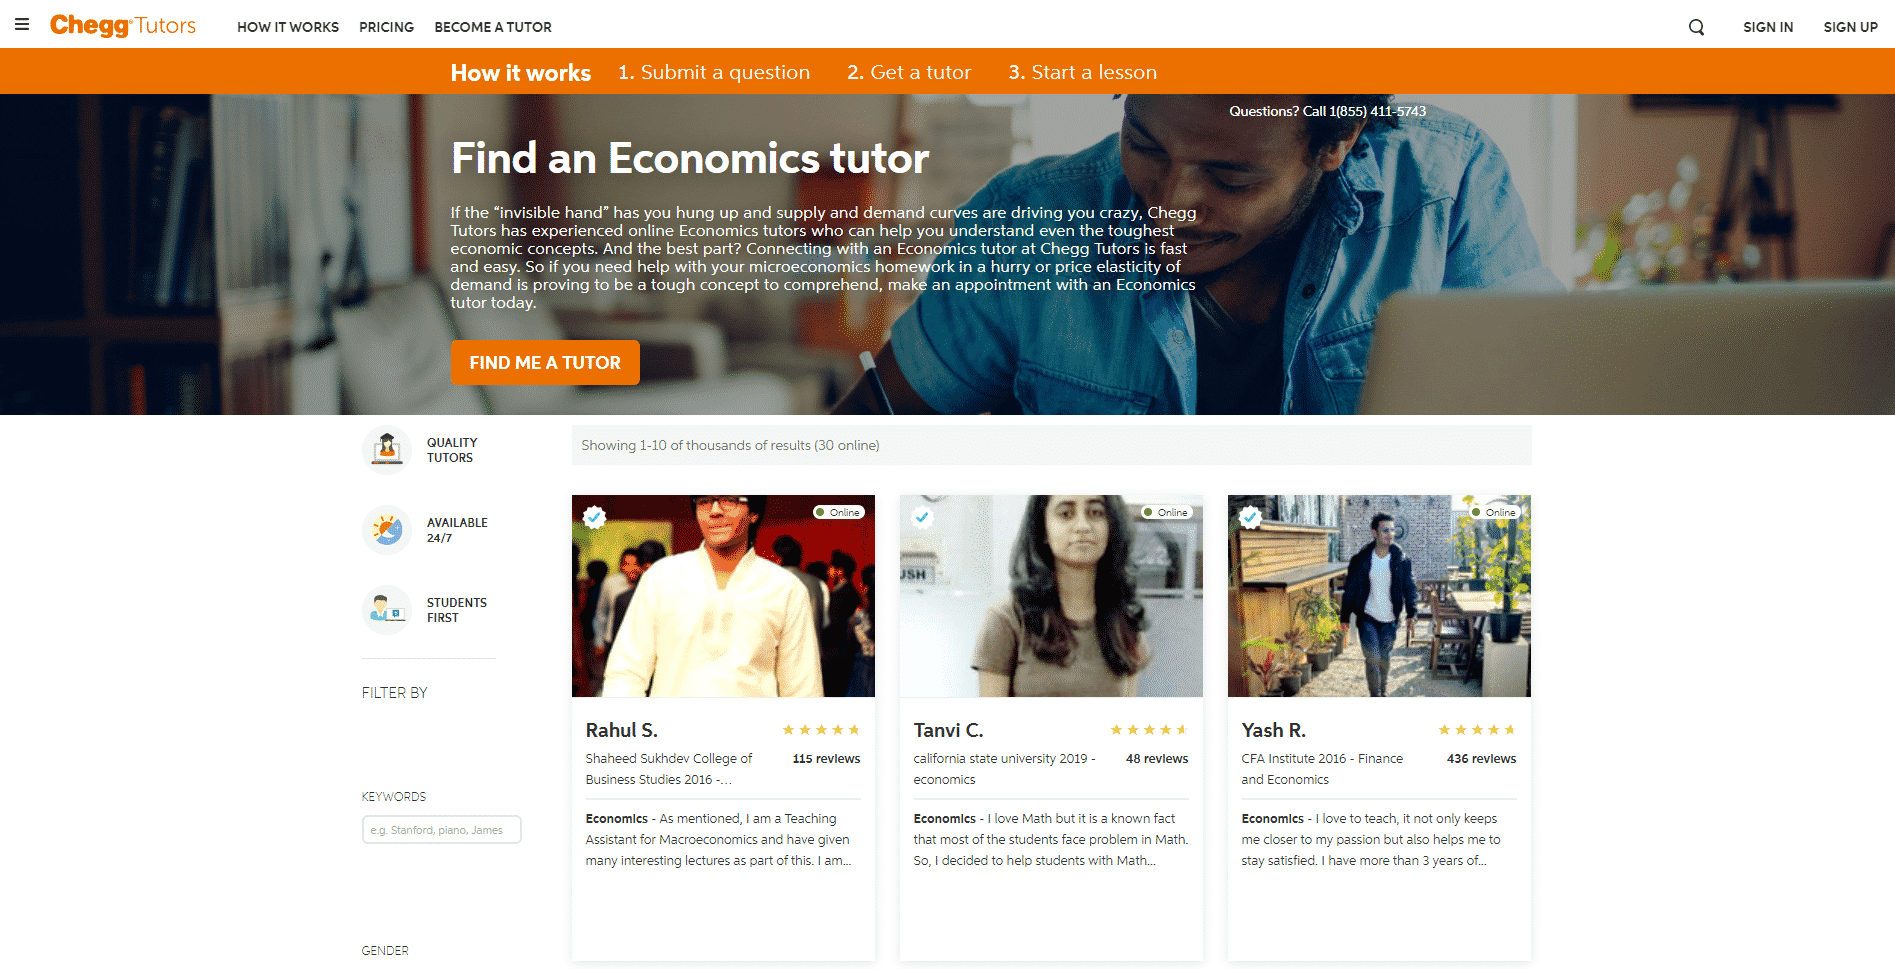The image size is (1895, 969).
Task: Click Rahul S. star rating
Action: 821,730
